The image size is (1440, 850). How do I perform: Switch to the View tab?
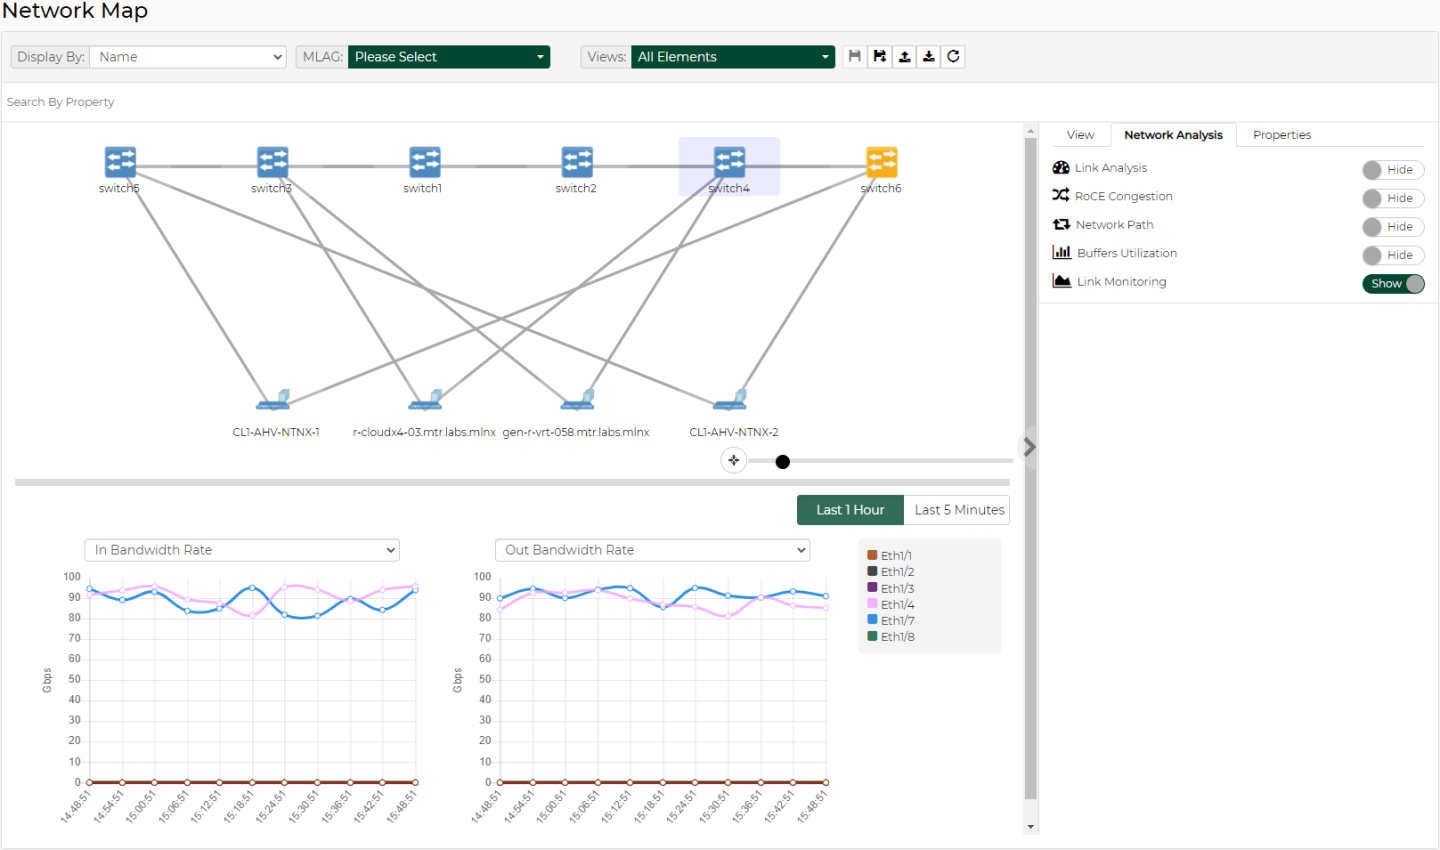pyautogui.click(x=1080, y=135)
